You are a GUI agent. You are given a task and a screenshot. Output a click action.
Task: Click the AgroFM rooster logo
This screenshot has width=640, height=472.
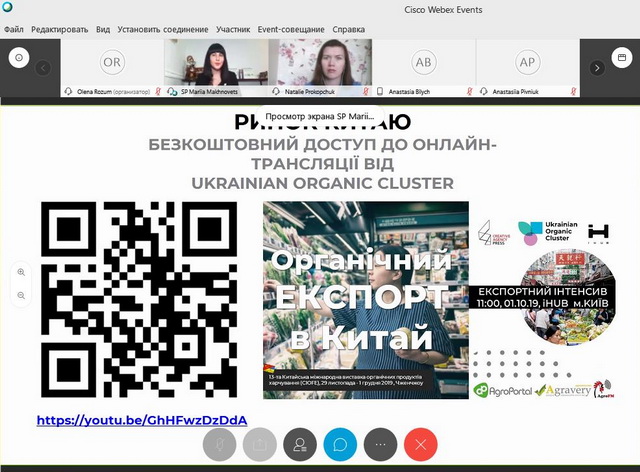coord(604,389)
